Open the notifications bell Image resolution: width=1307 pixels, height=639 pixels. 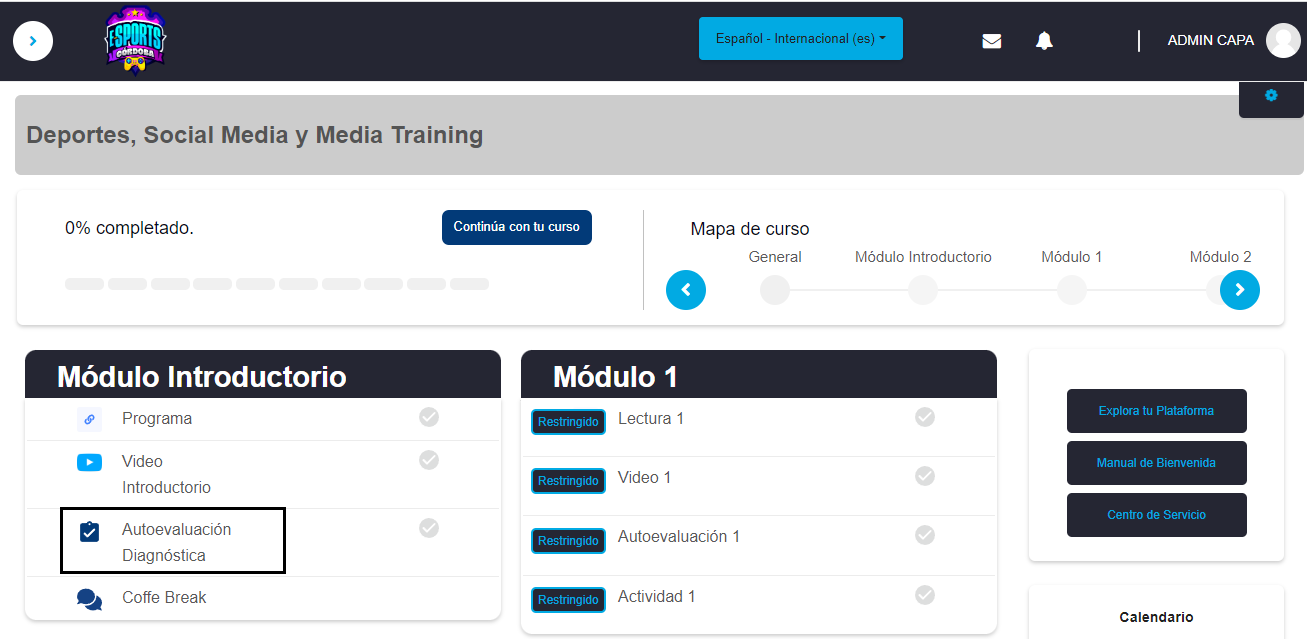point(1044,41)
